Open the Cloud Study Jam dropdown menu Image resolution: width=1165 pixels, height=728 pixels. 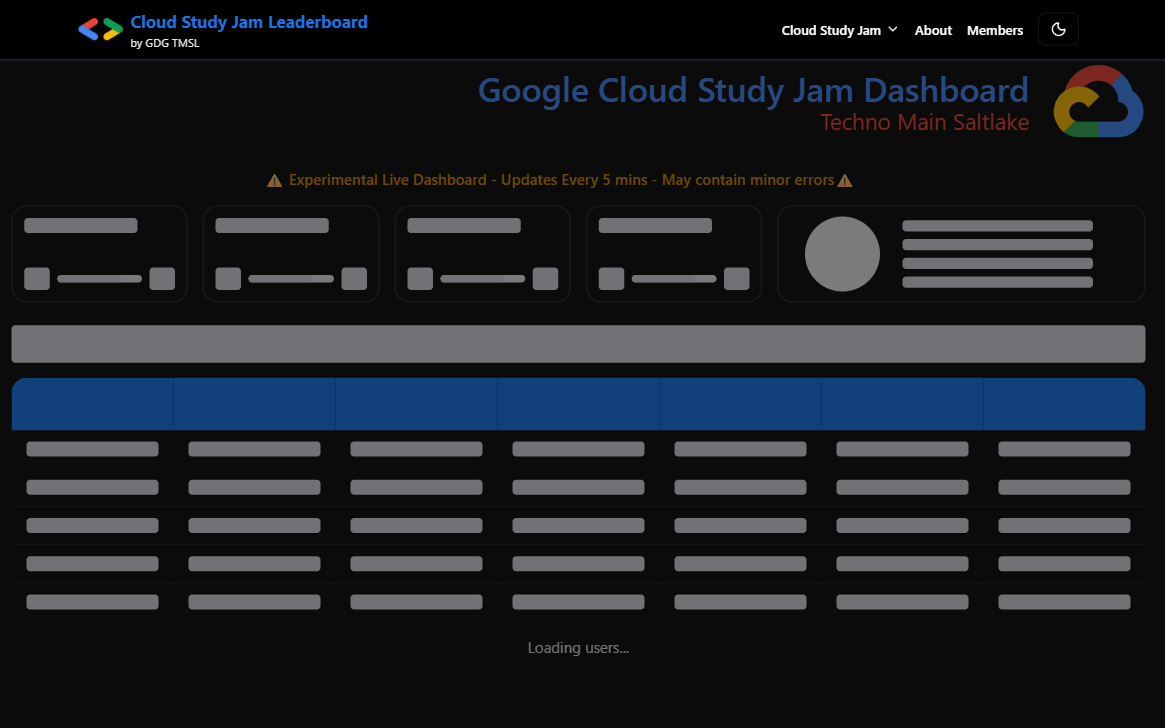831,30
